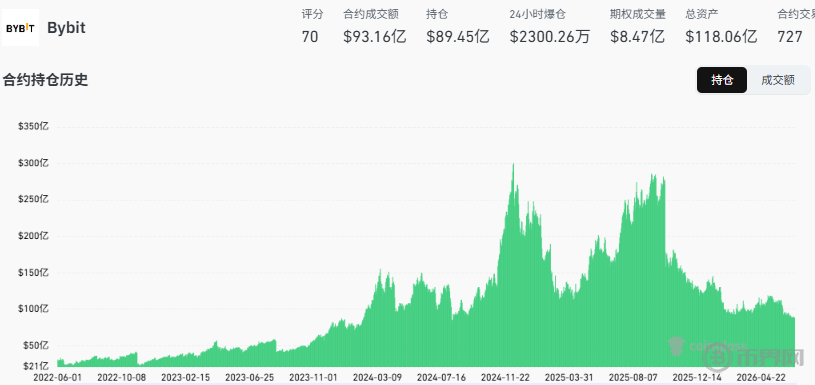This screenshot has width=815, height=385.
Task: Click the 2023-06-25 date axis label
Action: pos(250,377)
